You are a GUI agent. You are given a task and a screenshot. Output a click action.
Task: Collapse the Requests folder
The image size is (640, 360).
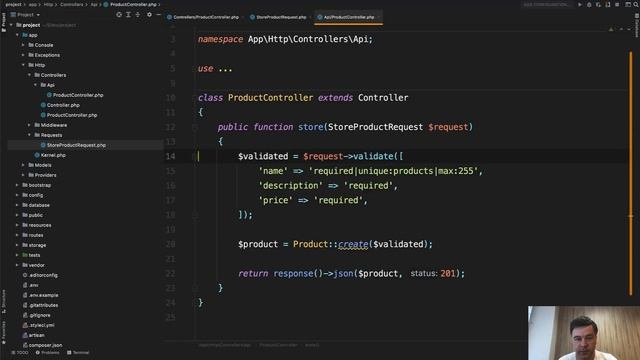pos(29,135)
